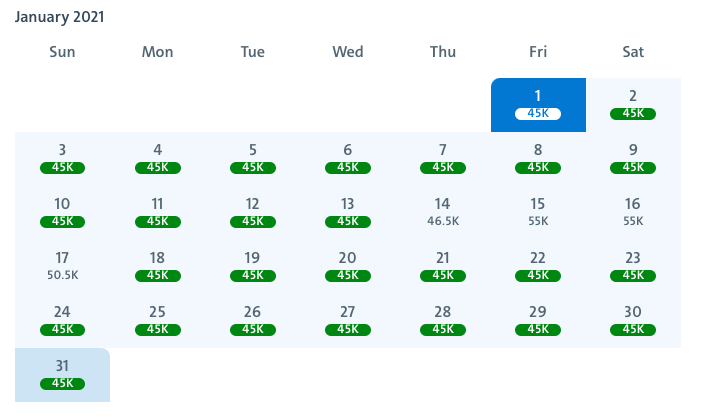This screenshot has height=420, width=702.
Task: Click January 18 date cell
Action: point(157,266)
